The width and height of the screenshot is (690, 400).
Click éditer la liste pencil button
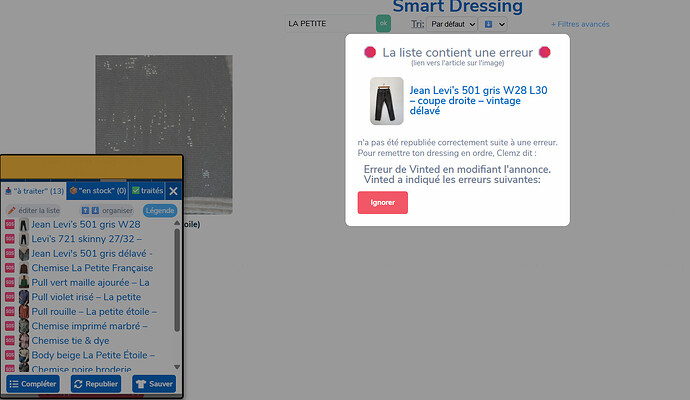tap(34, 210)
